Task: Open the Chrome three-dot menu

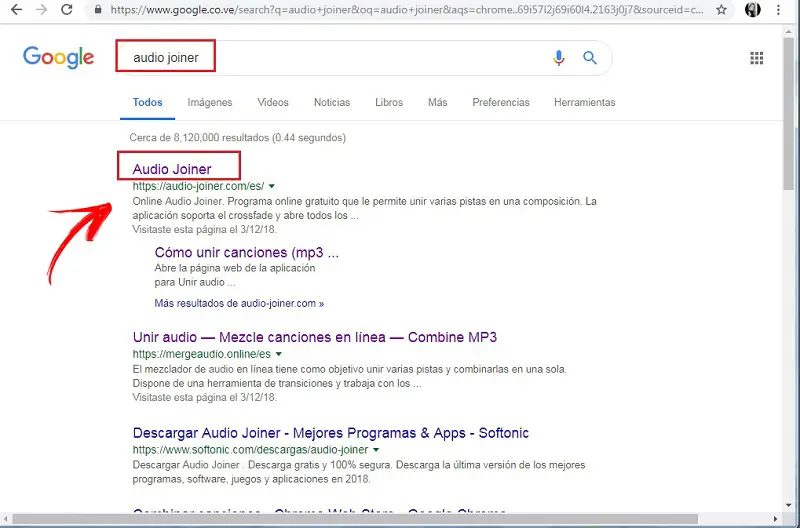Action: 779,9
